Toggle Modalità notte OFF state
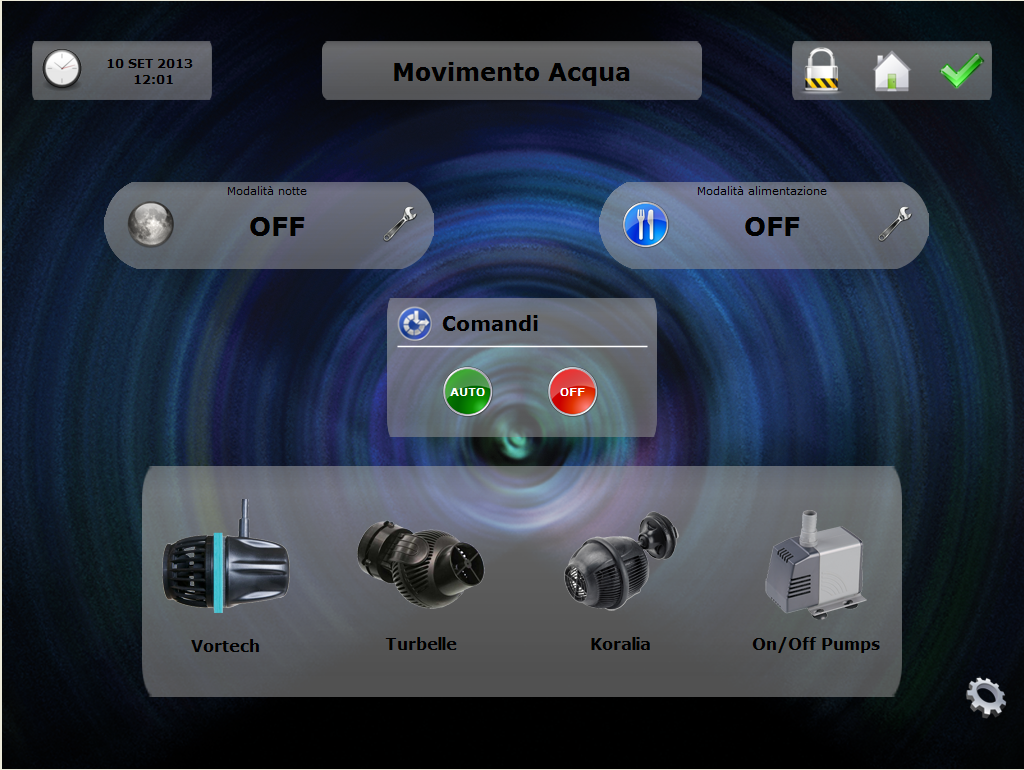 coord(277,227)
